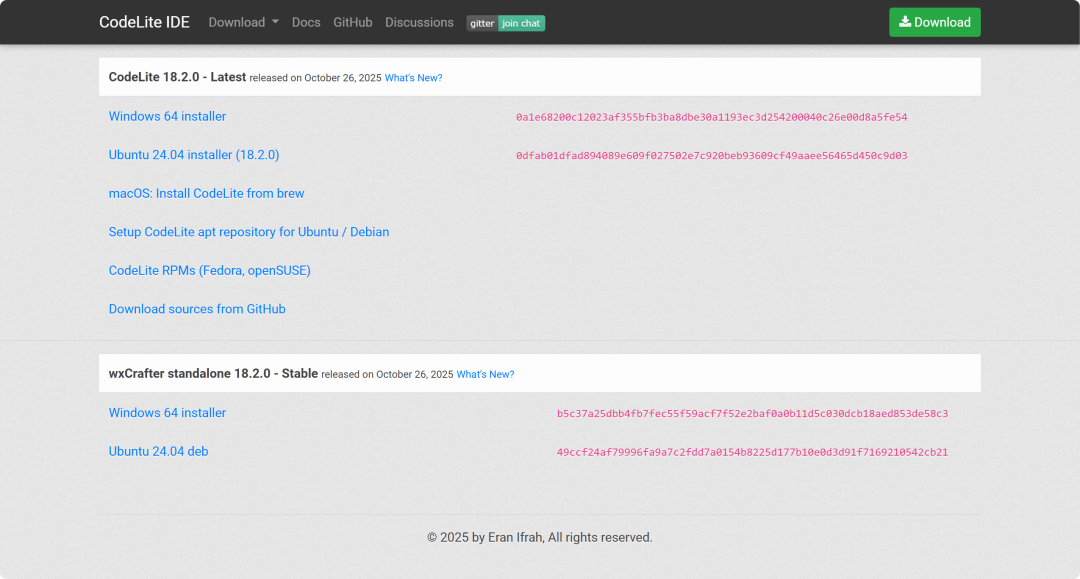Image resolution: width=1080 pixels, height=579 pixels.
Task: Open What's New for wxCrafter standalone
Action: tap(485, 374)
